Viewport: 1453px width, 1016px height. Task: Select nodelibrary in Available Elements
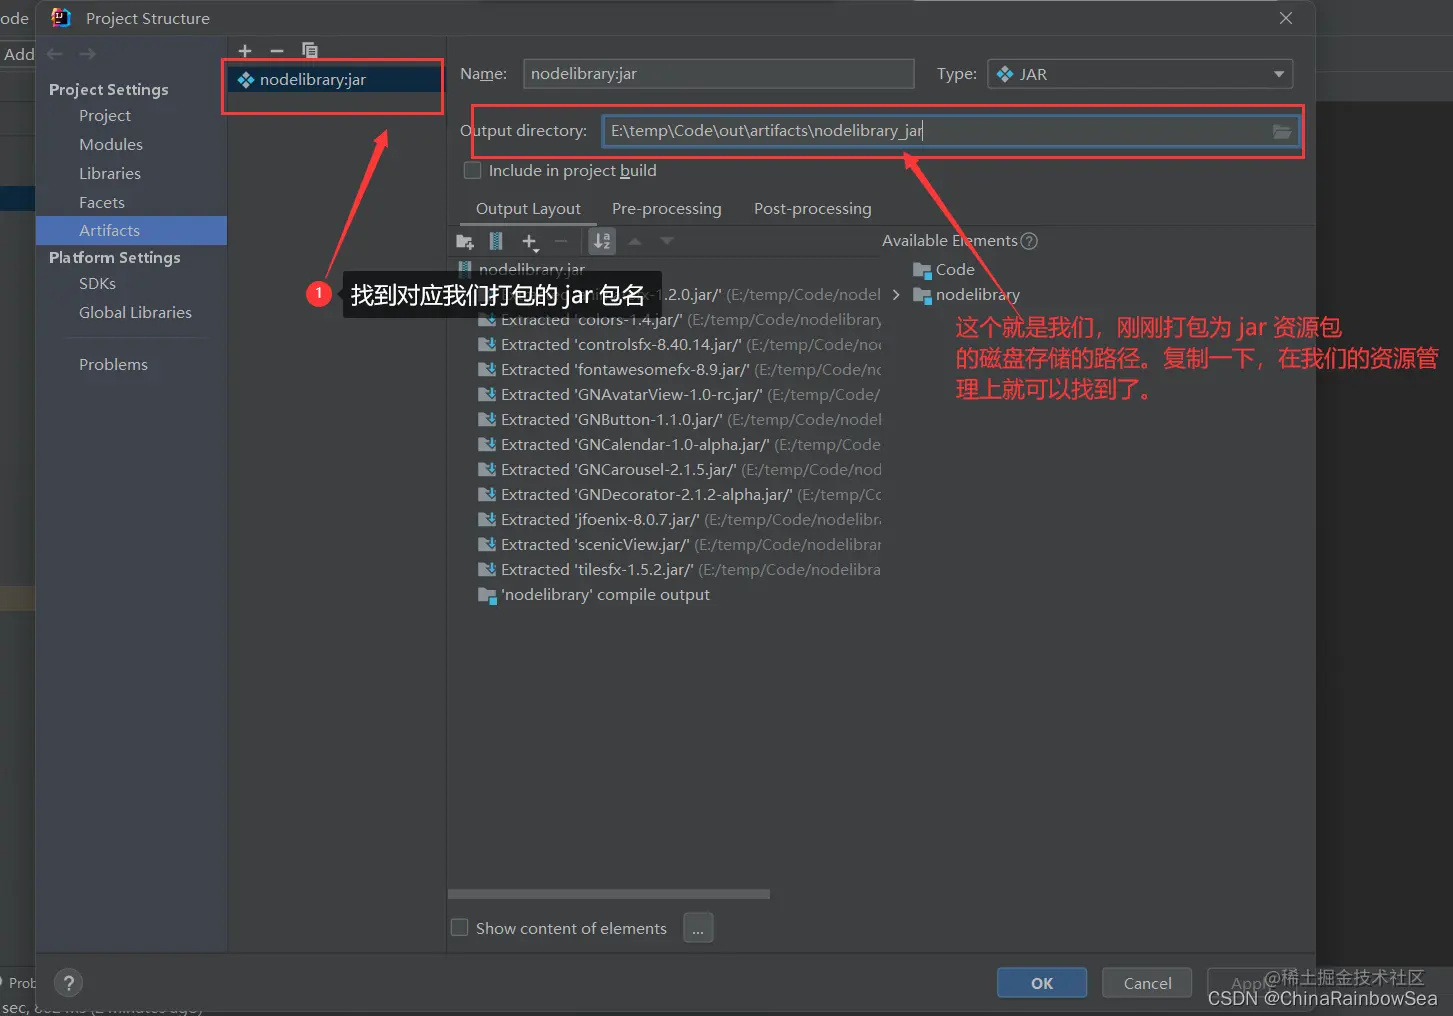[x=966, y=294]
